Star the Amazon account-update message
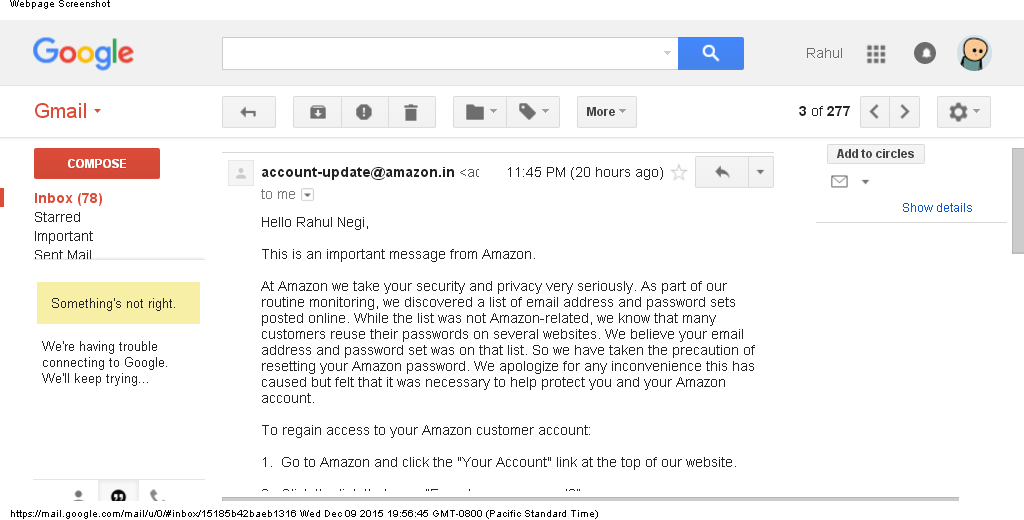 pyautogui.click(x=679, y=172)
